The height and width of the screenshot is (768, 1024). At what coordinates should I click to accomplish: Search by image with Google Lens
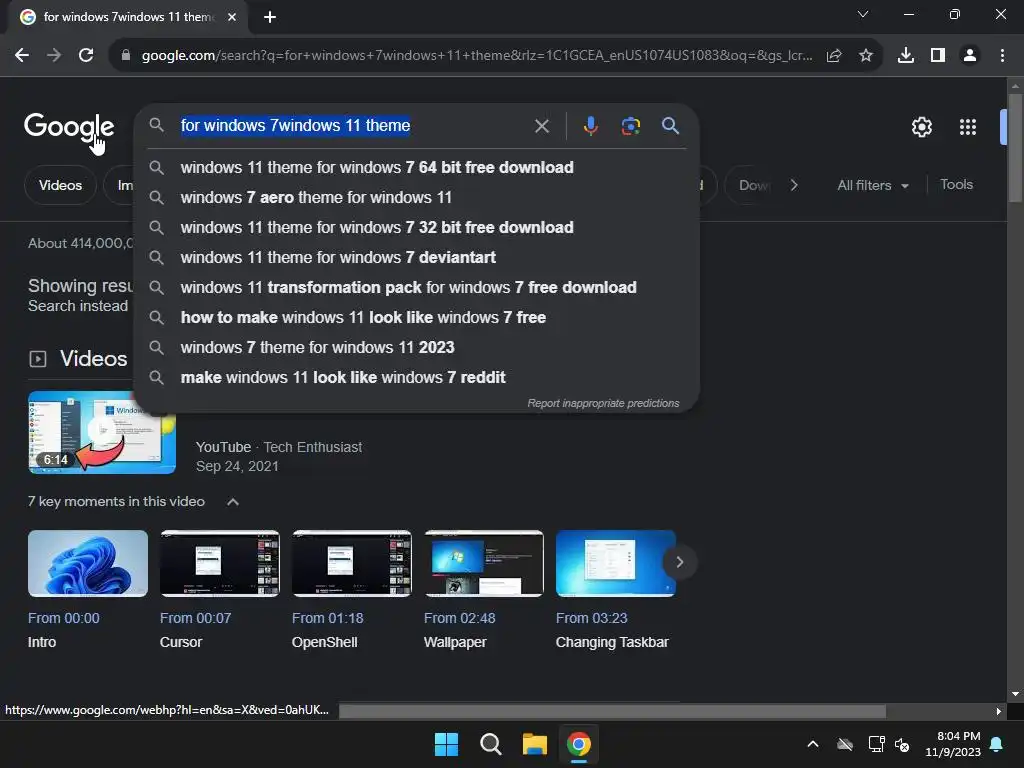click(631, 126)
